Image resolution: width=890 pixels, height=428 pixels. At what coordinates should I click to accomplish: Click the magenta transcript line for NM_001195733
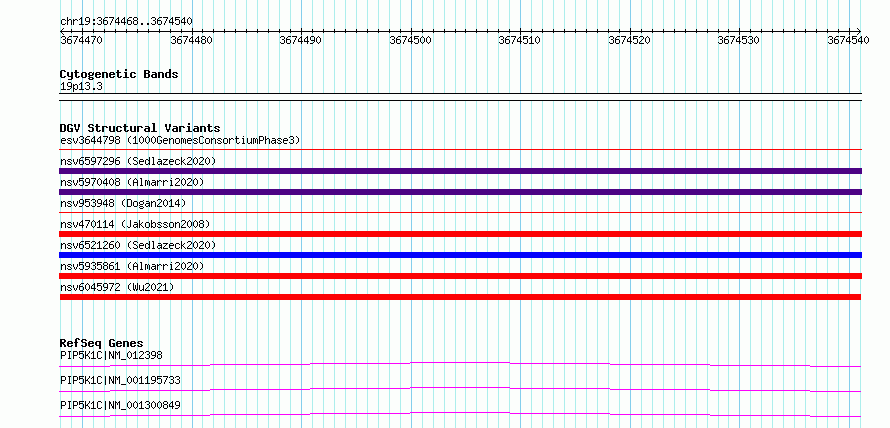click(460, 389)
